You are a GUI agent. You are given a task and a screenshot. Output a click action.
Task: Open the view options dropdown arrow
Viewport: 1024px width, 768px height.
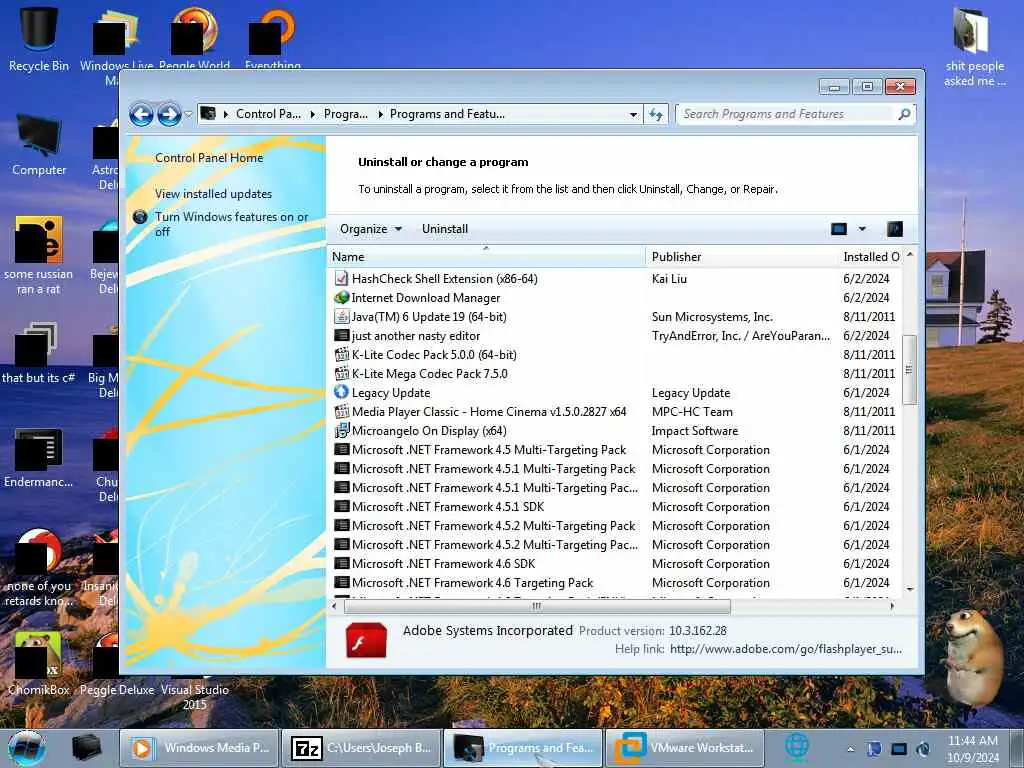pos(862,229)
